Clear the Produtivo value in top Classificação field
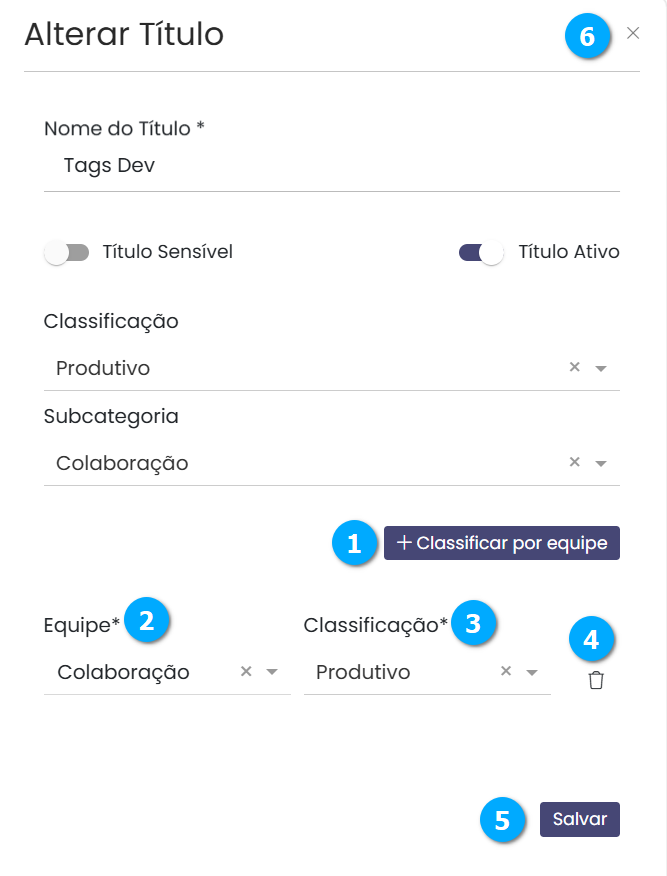This screenshot has height=876, width=667. pyautogui.click(x=574, y=366)
